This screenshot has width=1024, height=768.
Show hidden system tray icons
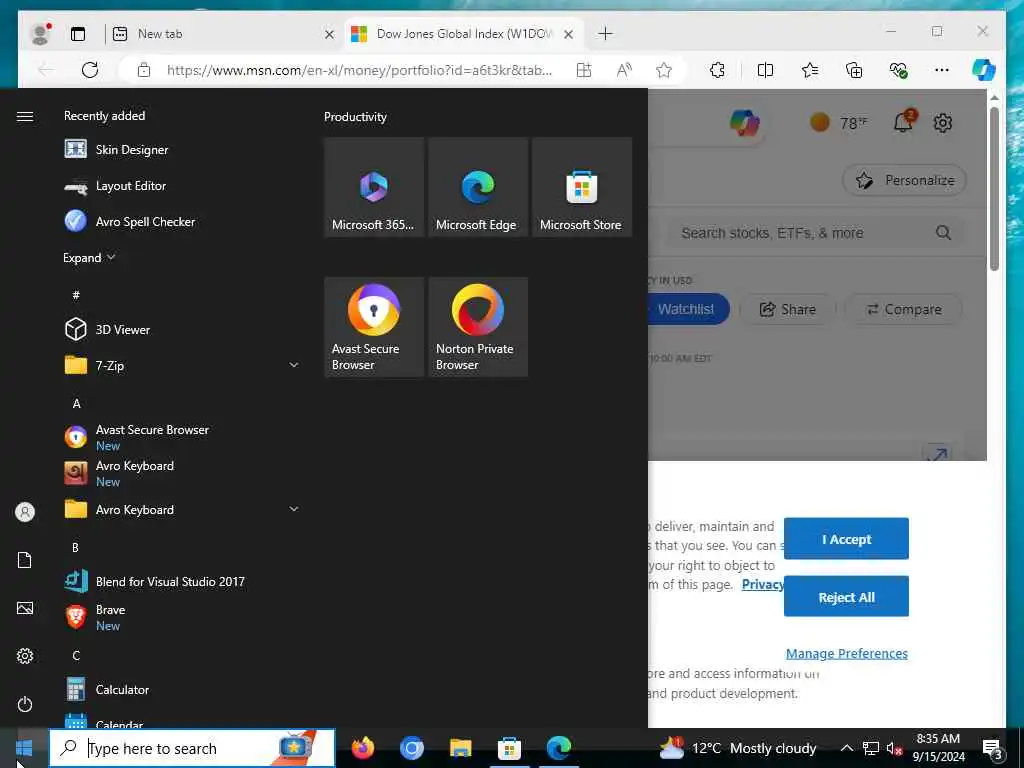[846, 748]
